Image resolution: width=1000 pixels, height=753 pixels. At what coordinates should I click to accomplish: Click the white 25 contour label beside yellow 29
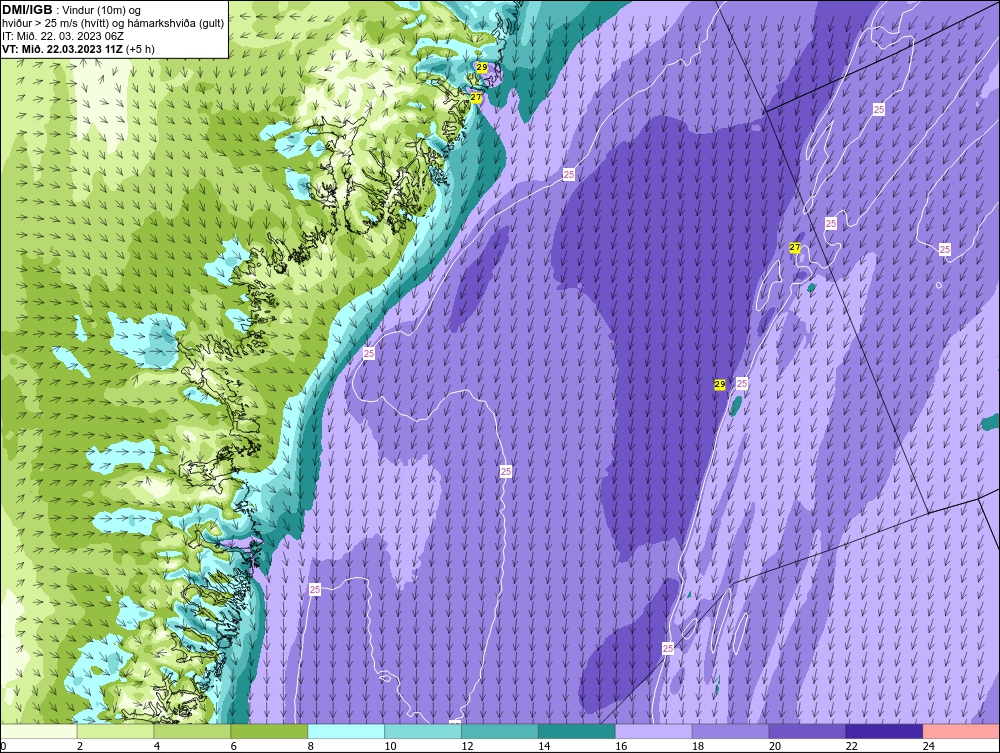(x=742, y=383)
